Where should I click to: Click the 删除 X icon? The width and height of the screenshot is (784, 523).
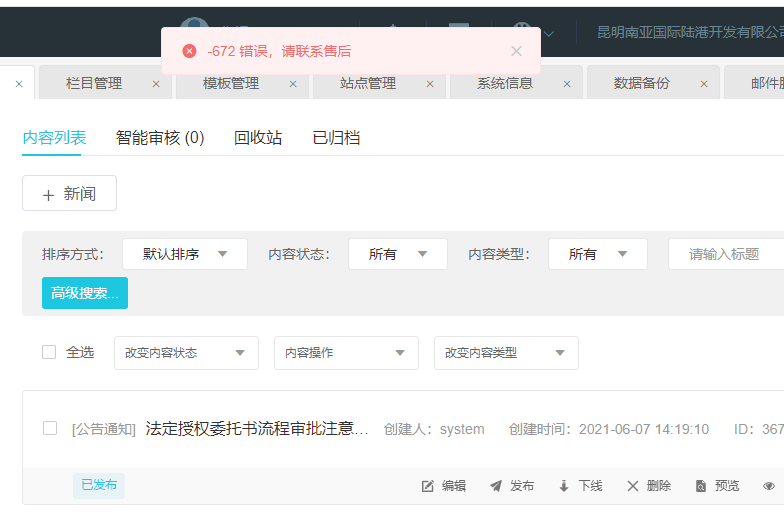point(632,486)
